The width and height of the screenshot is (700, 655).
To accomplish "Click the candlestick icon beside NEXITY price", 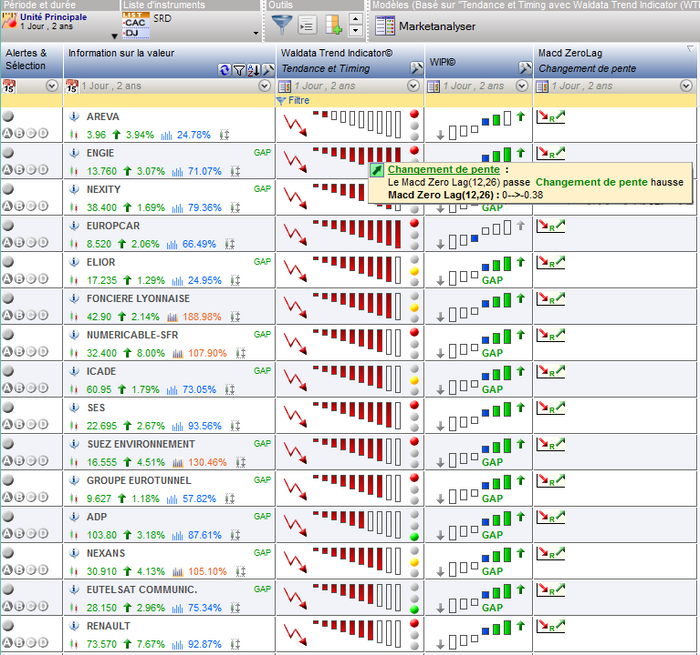I will click(74, 208).
